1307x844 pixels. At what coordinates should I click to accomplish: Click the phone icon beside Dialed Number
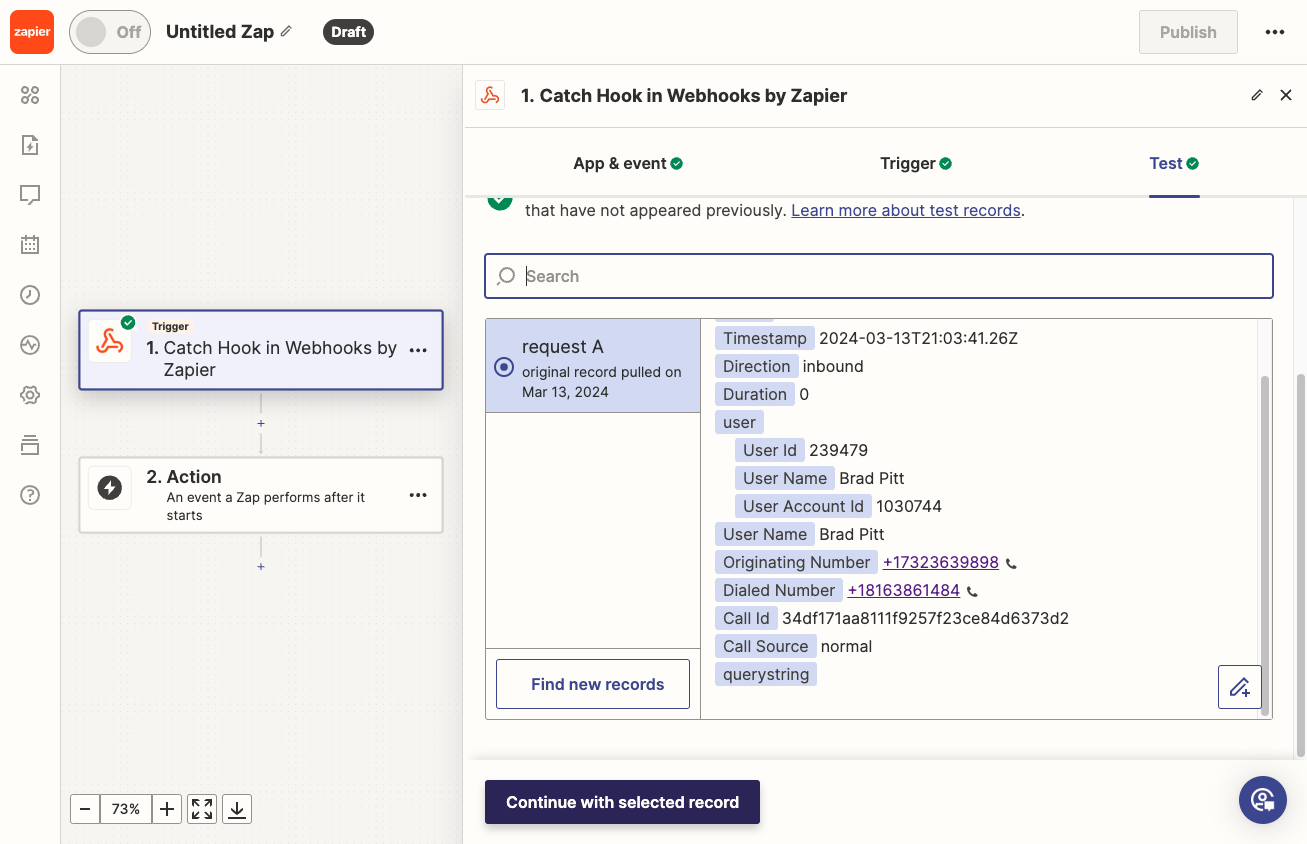972,591
